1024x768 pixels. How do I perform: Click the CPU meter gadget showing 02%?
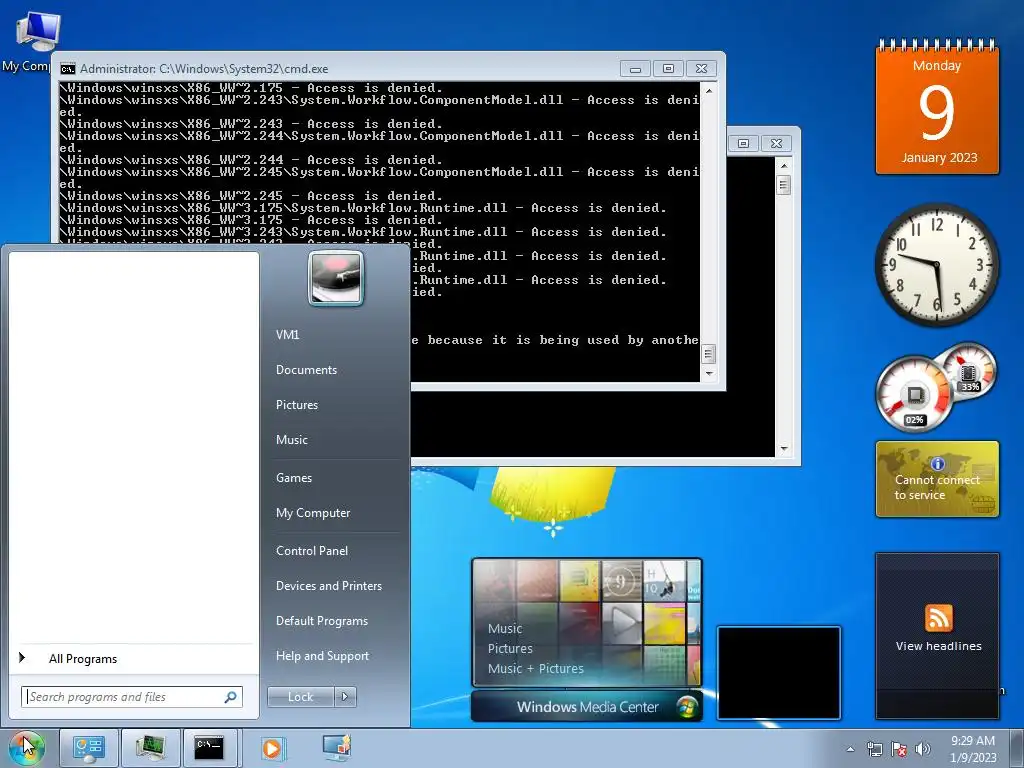pyautogui.click(x=914, y=393)
